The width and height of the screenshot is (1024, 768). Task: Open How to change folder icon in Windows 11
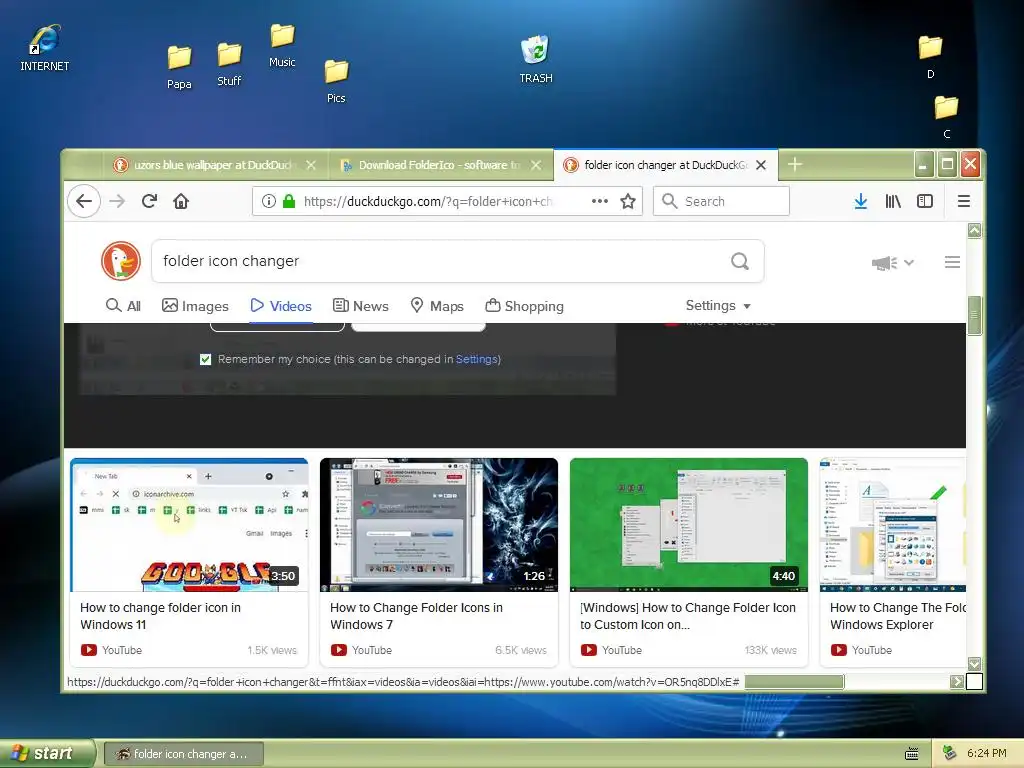(x=161, y=616)
